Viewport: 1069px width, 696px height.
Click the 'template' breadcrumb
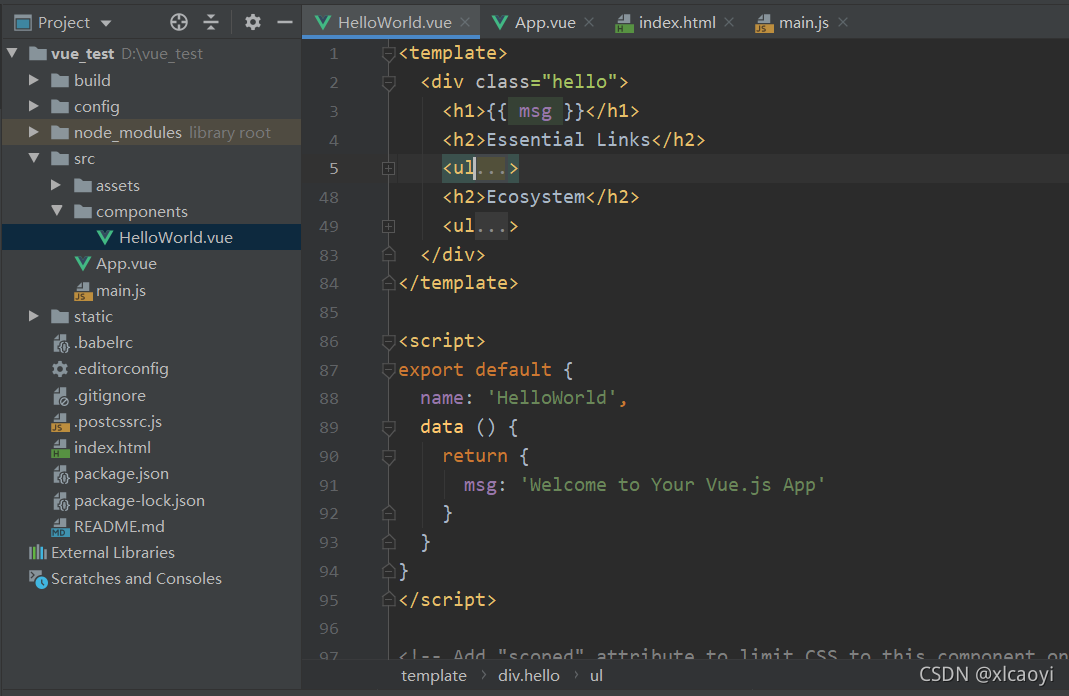(434, 676)
